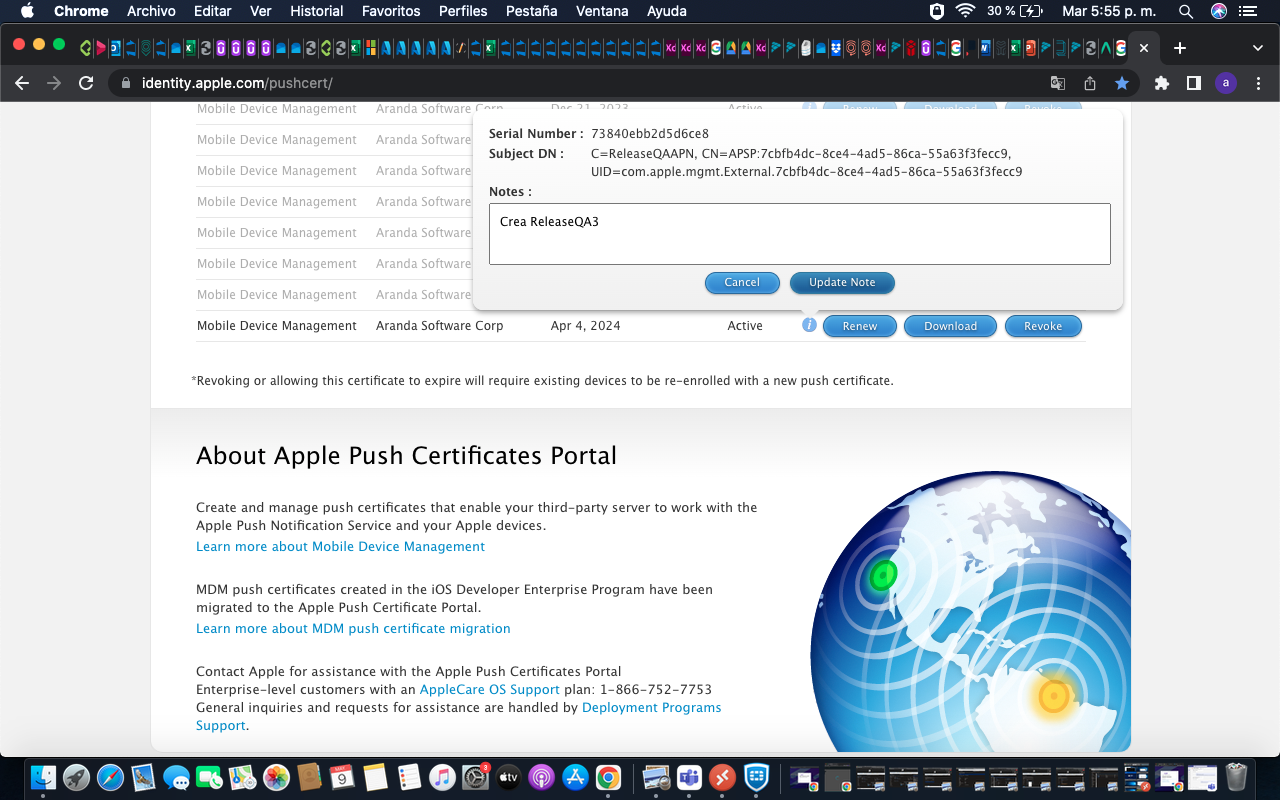Screen dimensions: 1280x800
Task: Revoke the Apr 4, 2024 certificate
Action: point(1043,326)
